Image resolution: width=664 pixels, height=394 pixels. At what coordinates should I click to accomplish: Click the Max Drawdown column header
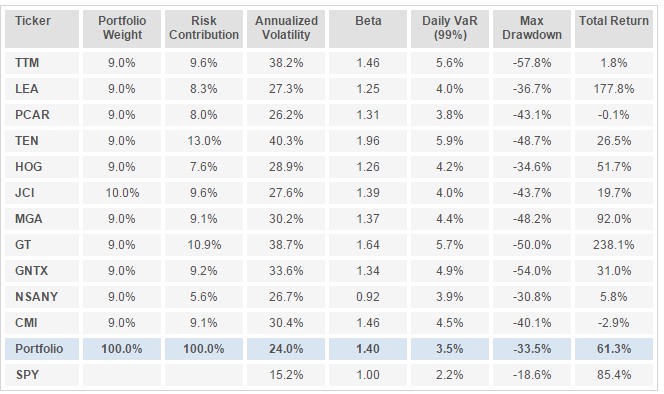click(x=532, y=29)
